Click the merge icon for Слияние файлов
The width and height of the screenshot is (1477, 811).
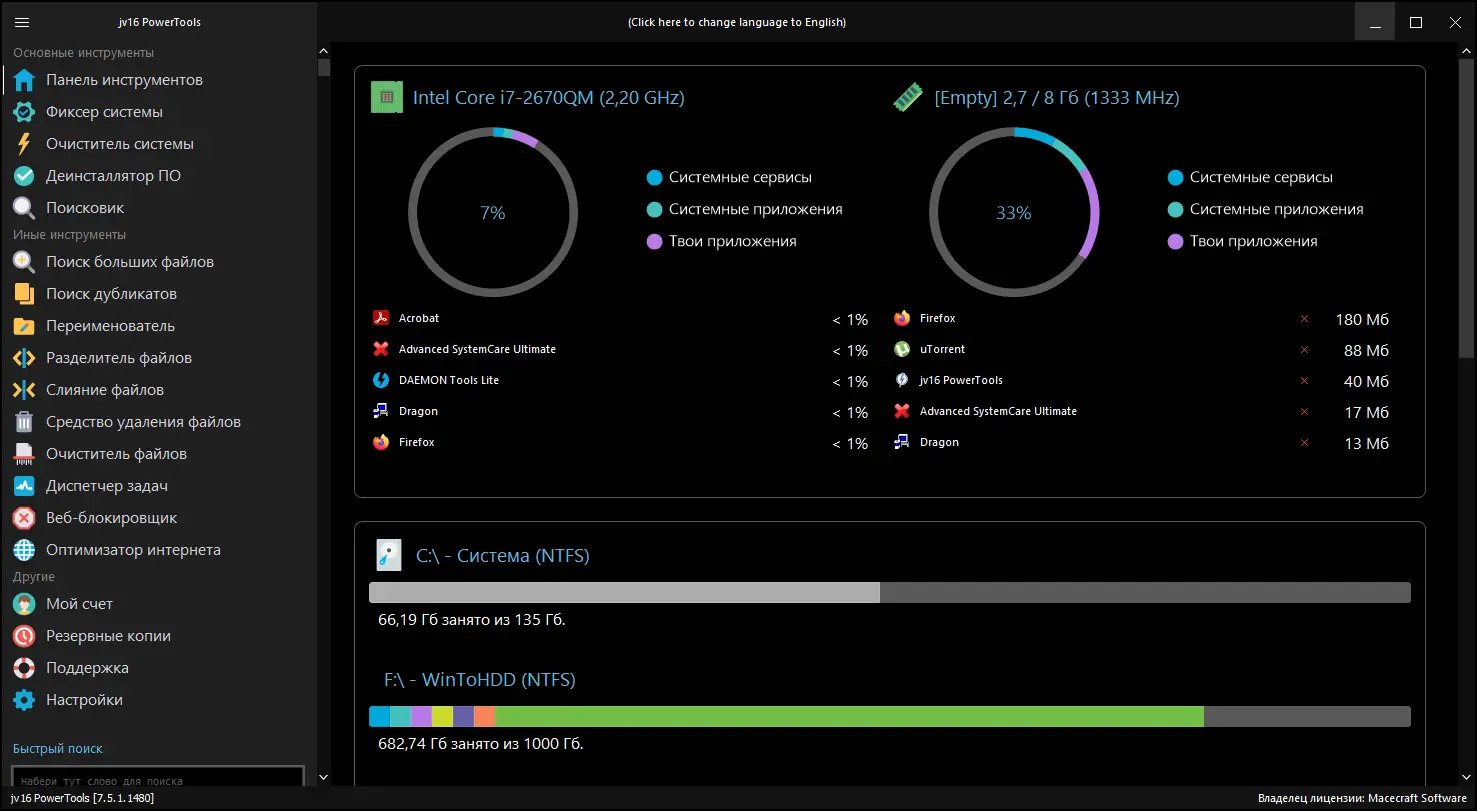25,390
